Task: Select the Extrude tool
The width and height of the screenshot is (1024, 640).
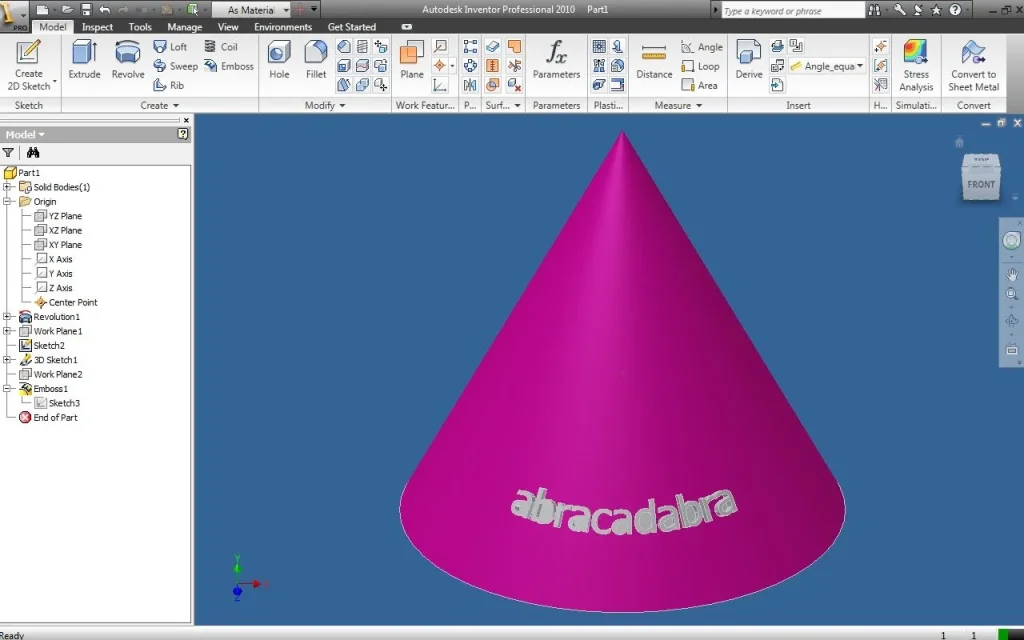Action: tap(84, 59)
